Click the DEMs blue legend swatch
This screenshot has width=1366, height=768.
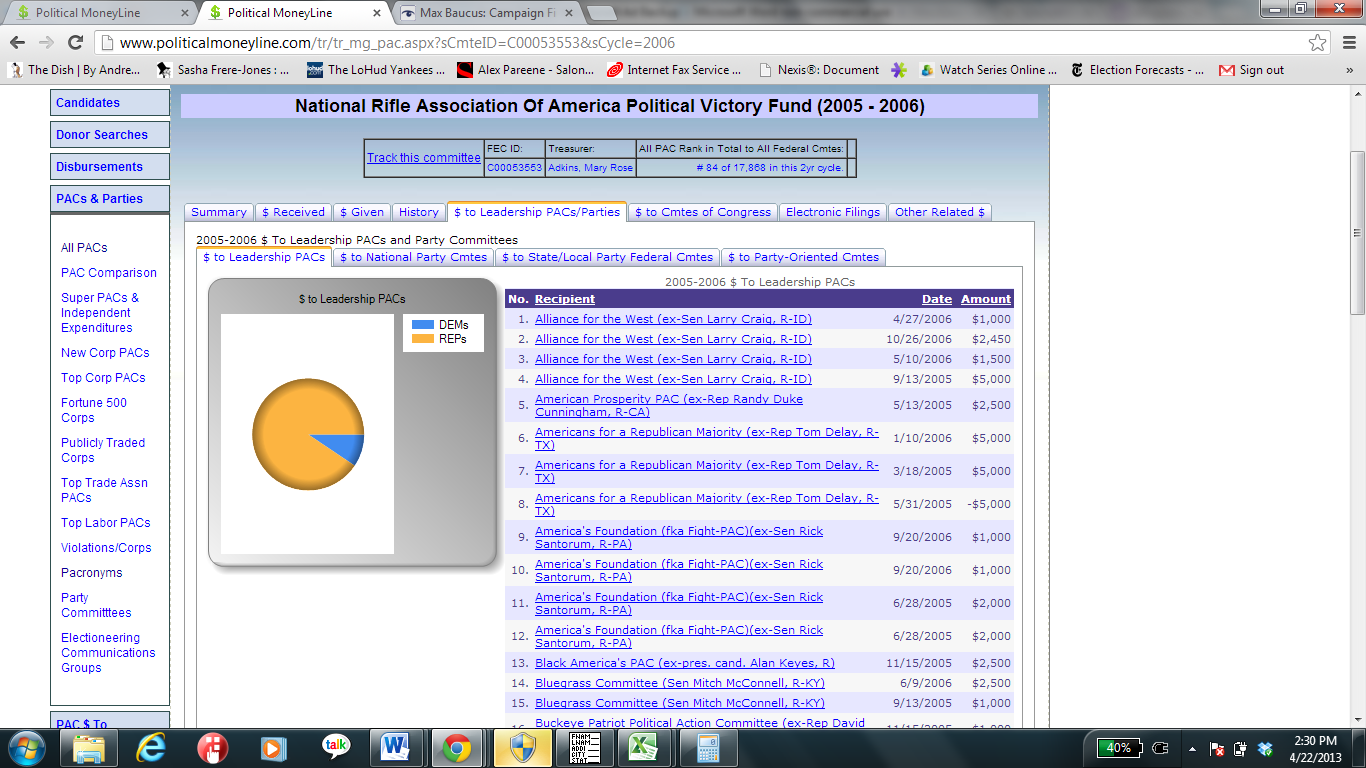pos(423,325)
